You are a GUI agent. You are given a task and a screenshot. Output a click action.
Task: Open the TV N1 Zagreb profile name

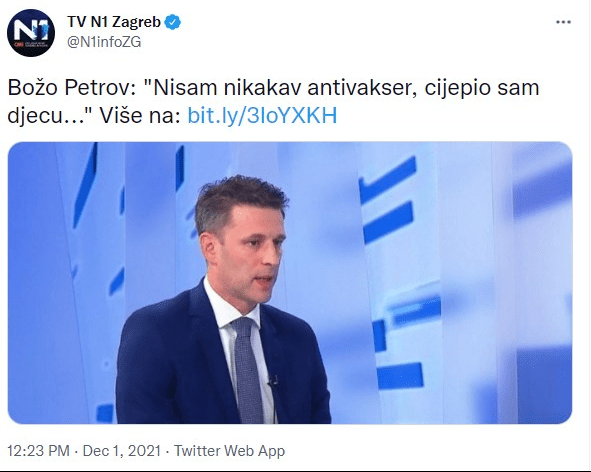(x=114, y=22)
